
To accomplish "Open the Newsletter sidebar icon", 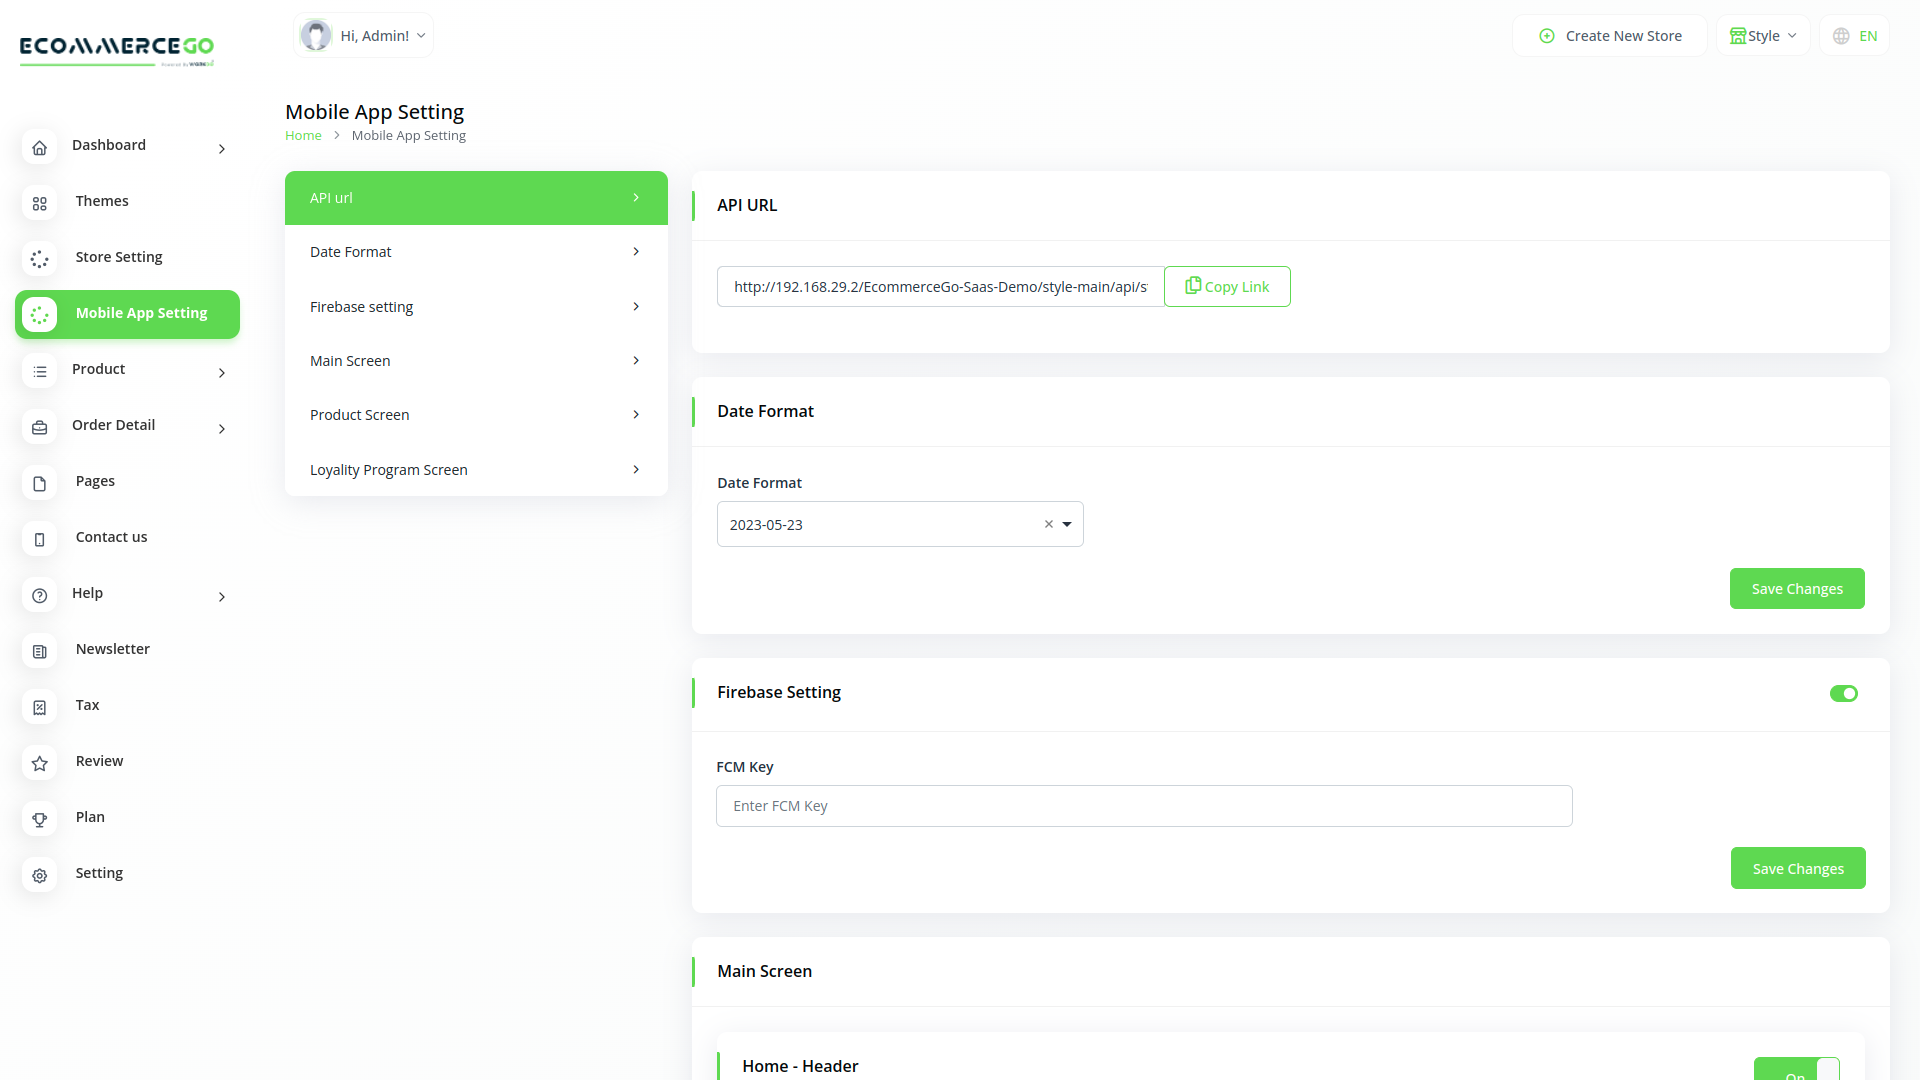I will (x=40, y=651).
